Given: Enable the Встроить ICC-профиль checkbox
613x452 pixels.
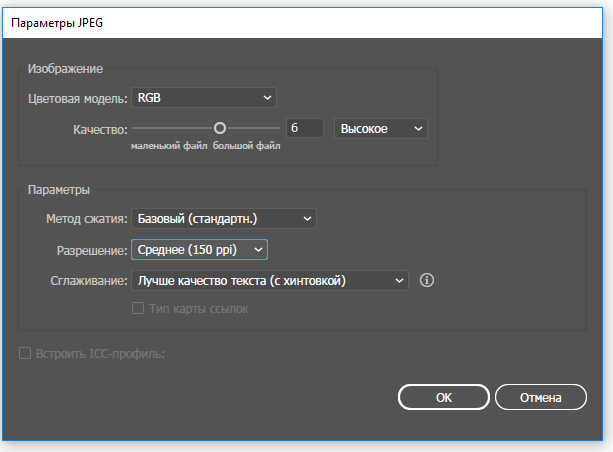Looking at the screenshot, I should point(25,353).
